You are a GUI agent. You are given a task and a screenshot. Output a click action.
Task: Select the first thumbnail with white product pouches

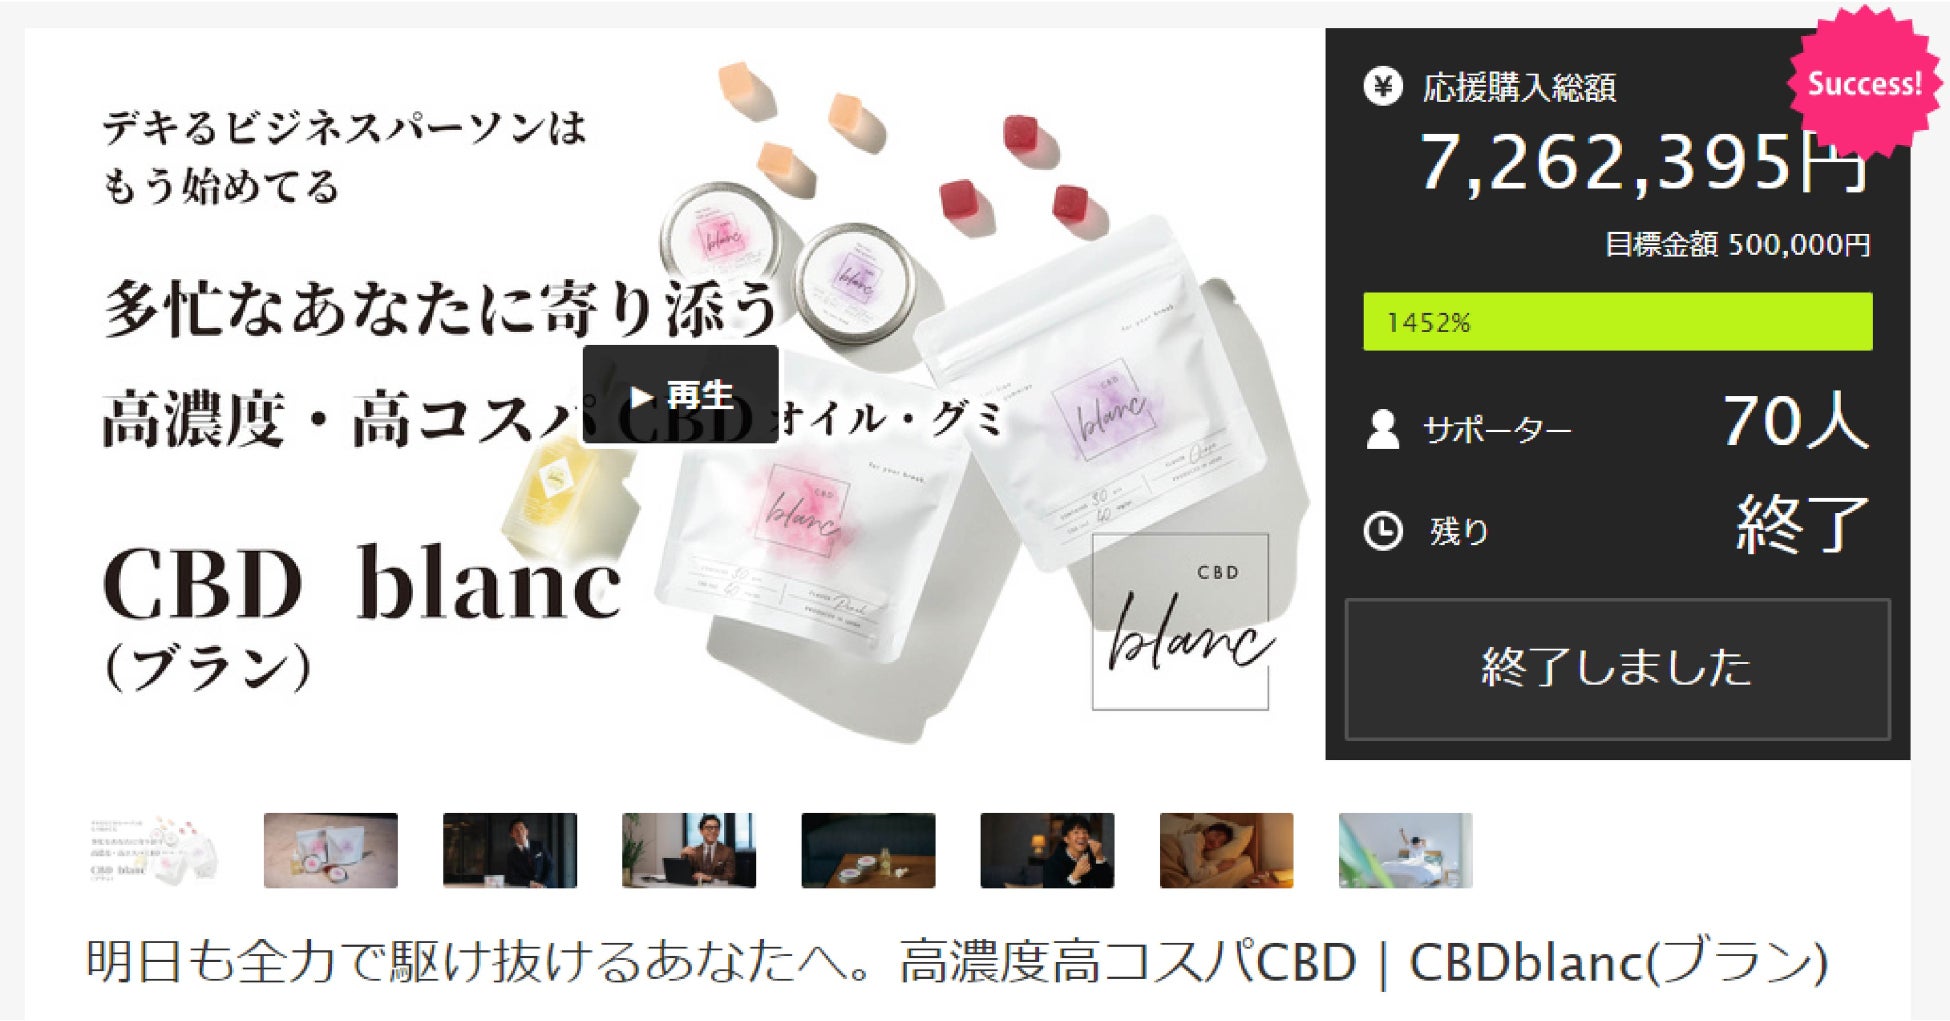[x=152, y=851]
